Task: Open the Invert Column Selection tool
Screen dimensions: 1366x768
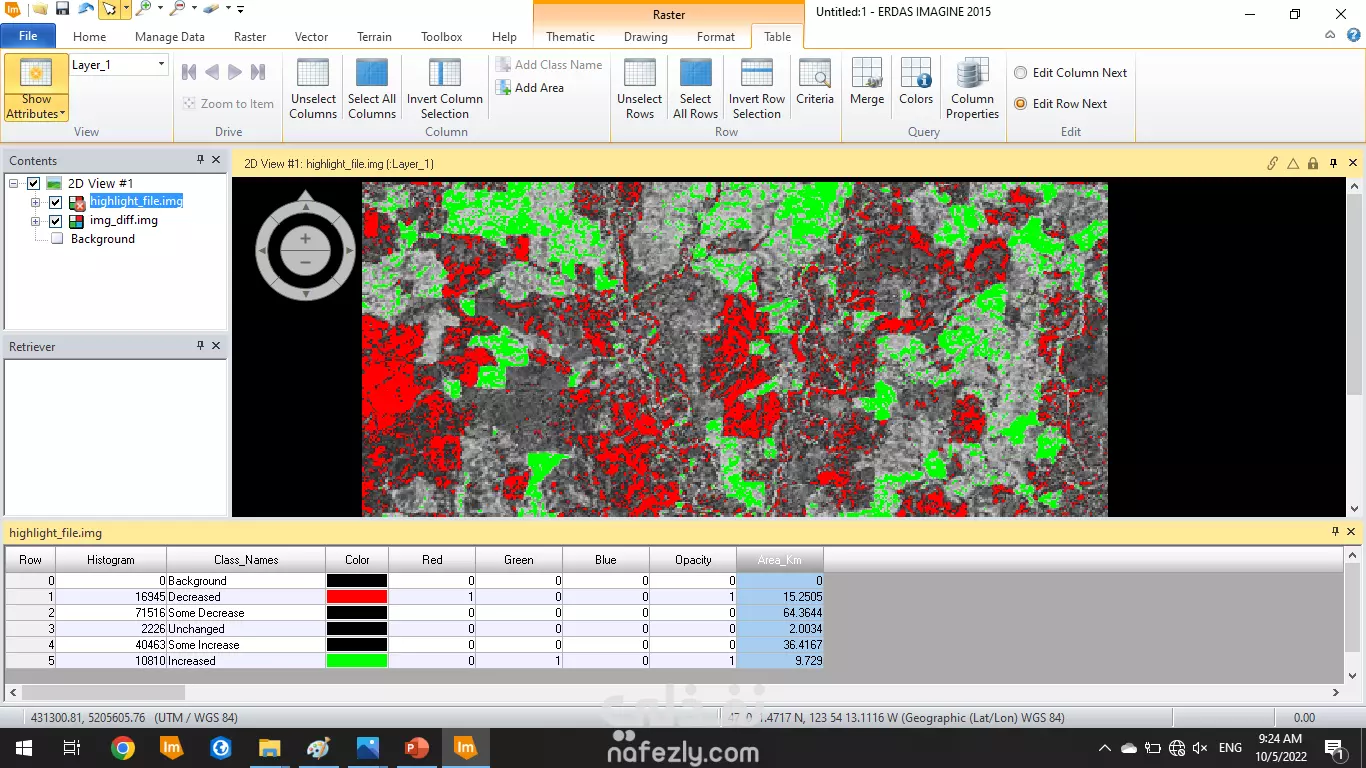Action: click(x=444, y=88)
